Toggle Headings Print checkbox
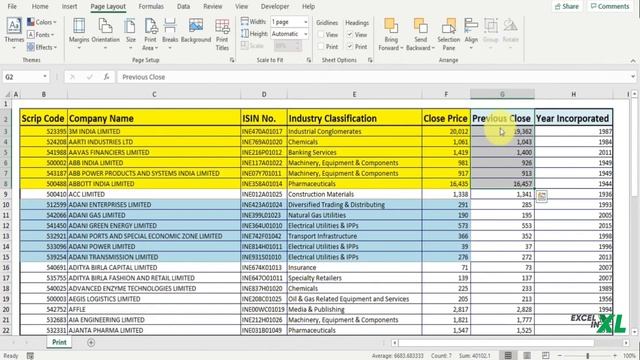Screen dimensions: 640x360 (350, 47)
